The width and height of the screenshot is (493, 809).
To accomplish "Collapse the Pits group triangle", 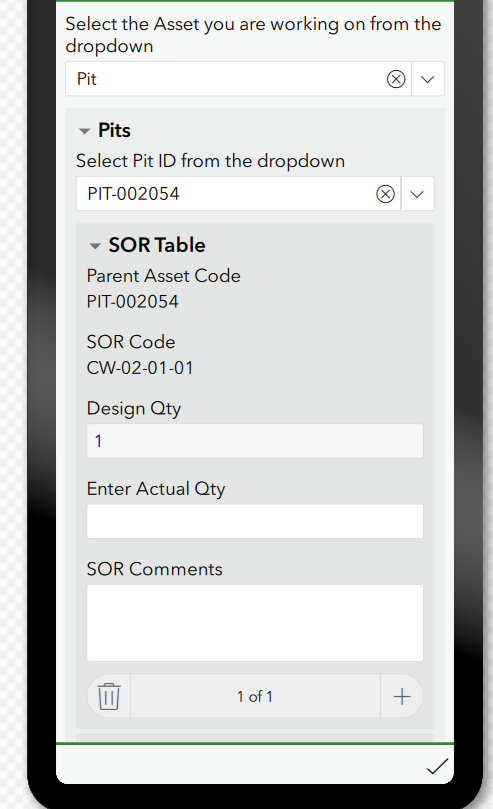I will point(84,131).
